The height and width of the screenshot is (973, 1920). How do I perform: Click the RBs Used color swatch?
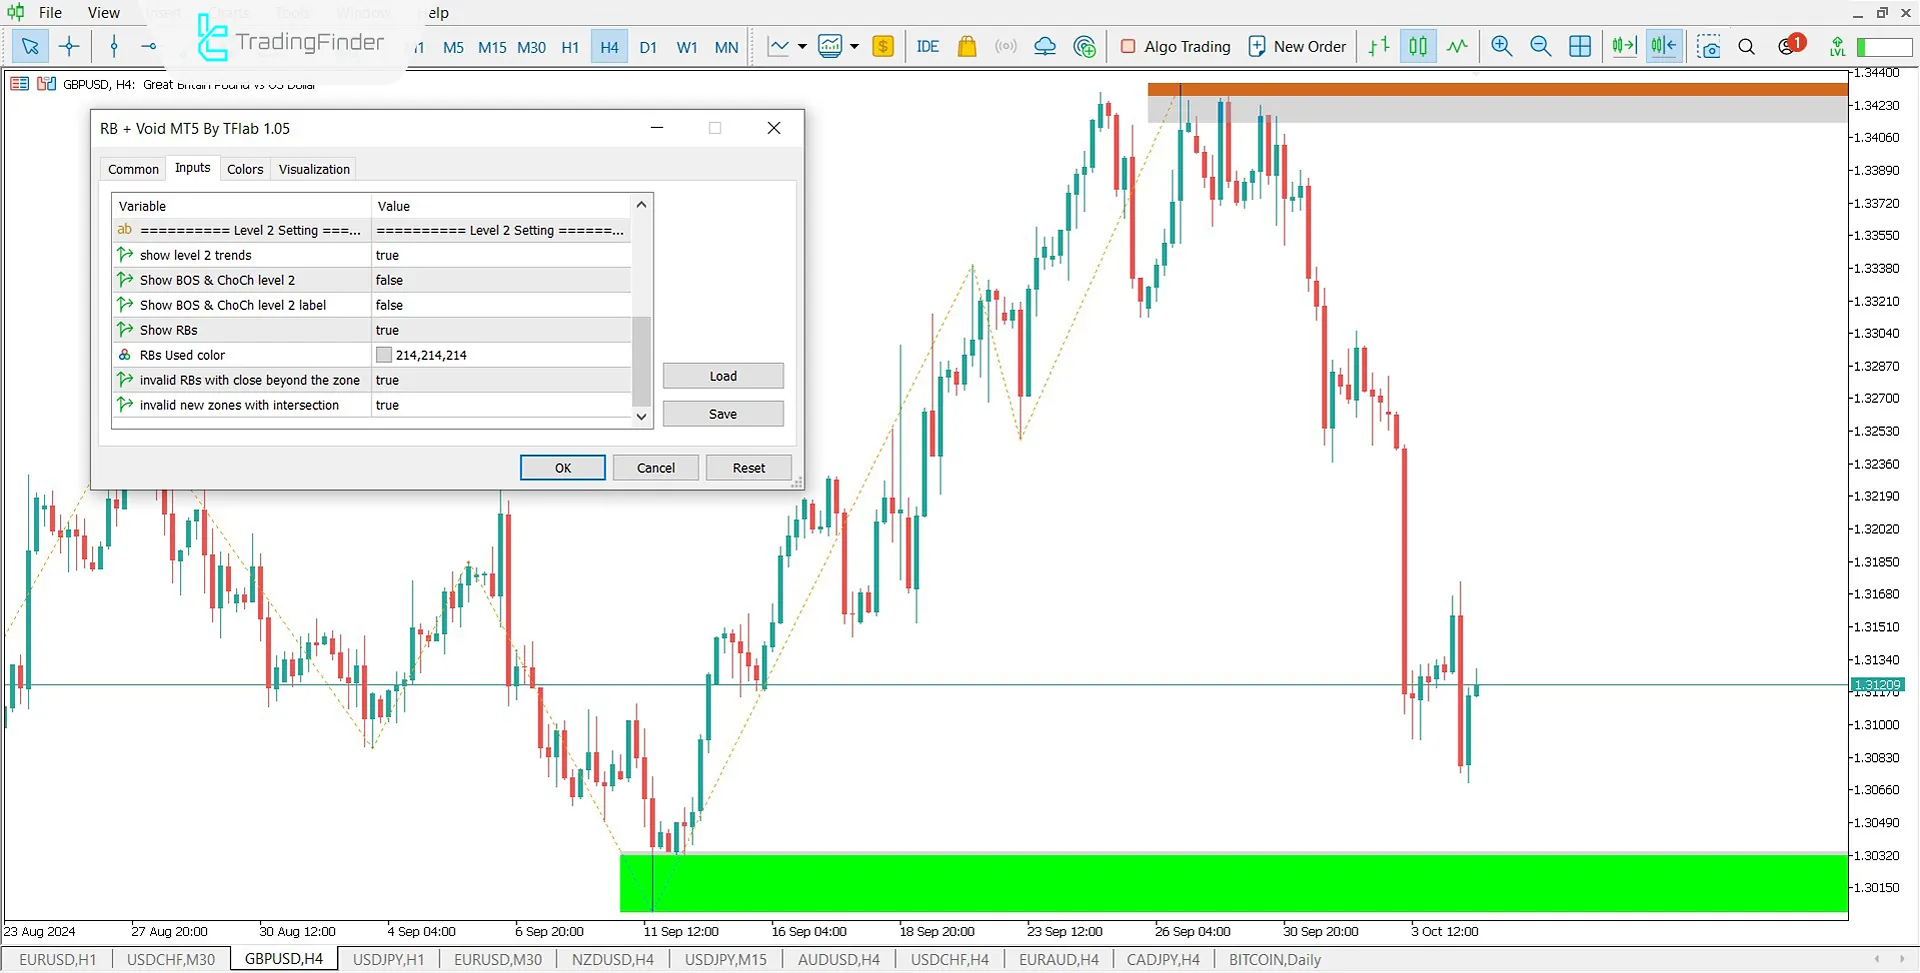(384, 355)
